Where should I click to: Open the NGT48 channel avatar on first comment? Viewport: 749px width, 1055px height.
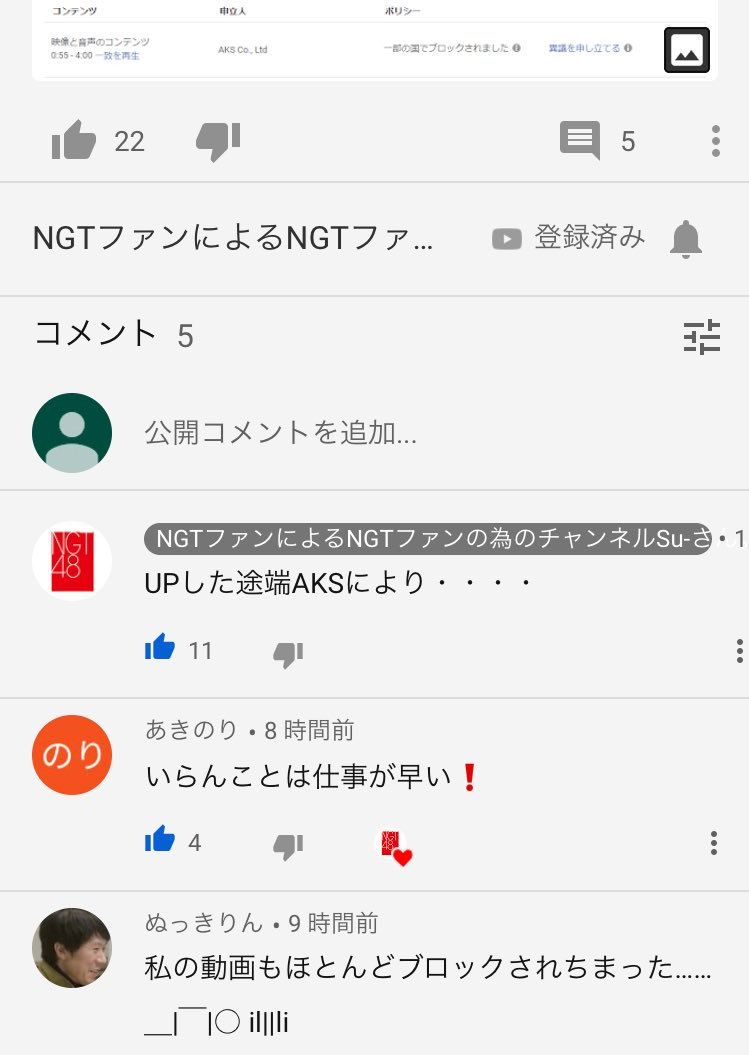point(72,560)
